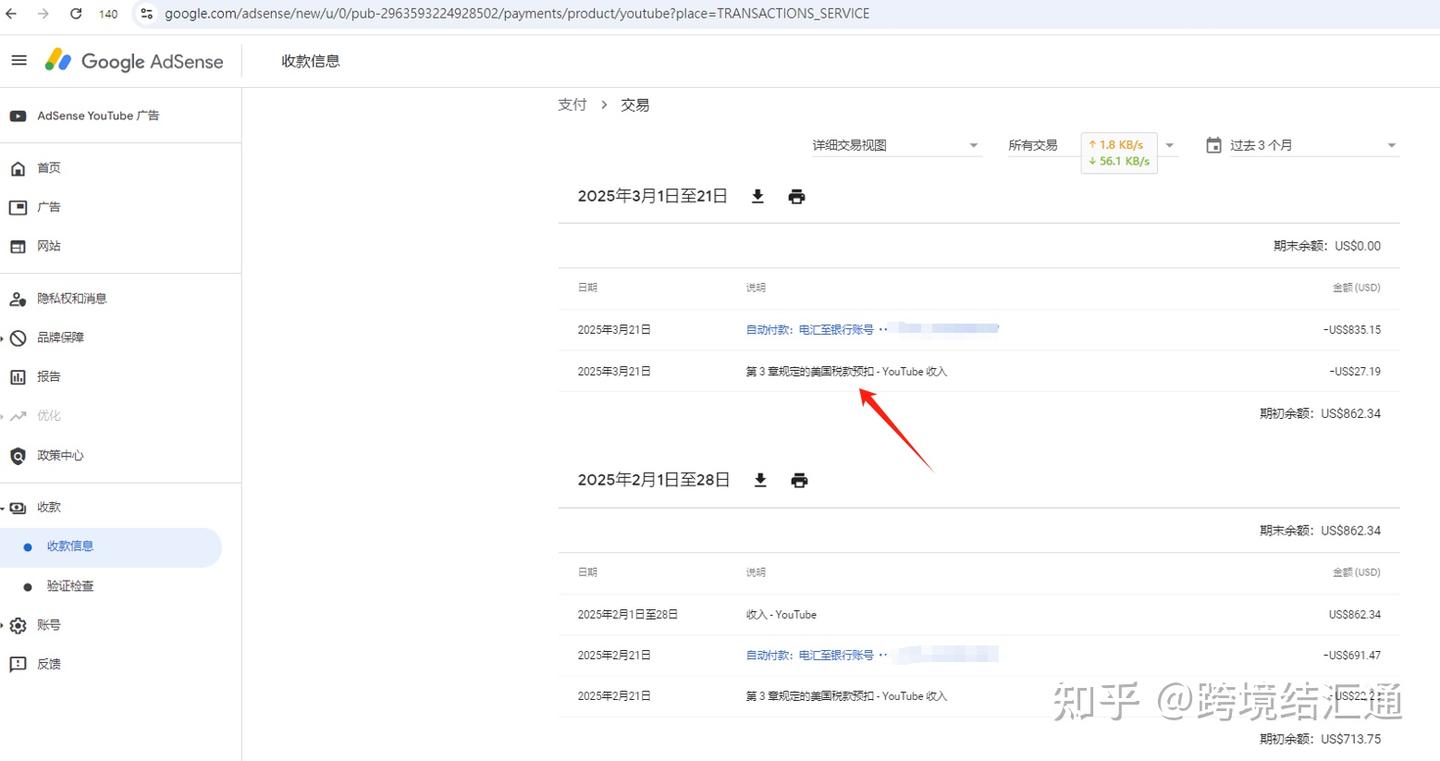Click the 收款信息 page header title
This screenshot has width=1440, height=761.
(x=311, y=61)
